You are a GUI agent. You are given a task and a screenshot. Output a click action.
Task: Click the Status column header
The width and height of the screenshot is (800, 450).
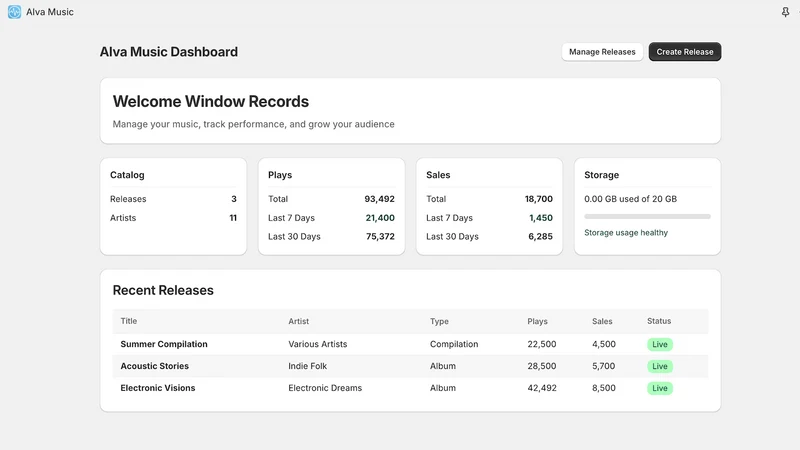click(x=659, y=321)
